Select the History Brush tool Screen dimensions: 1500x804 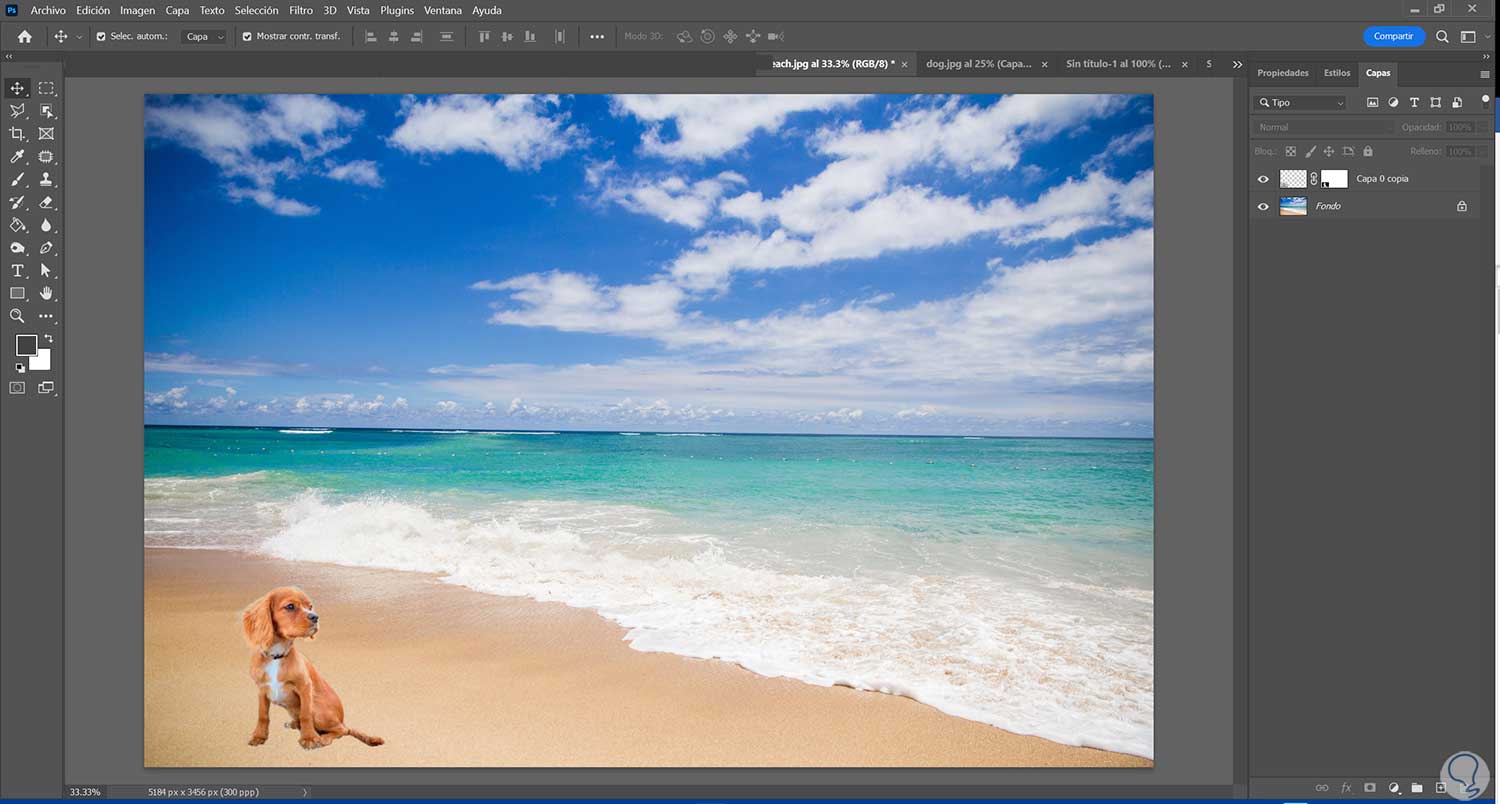[17, 202]
